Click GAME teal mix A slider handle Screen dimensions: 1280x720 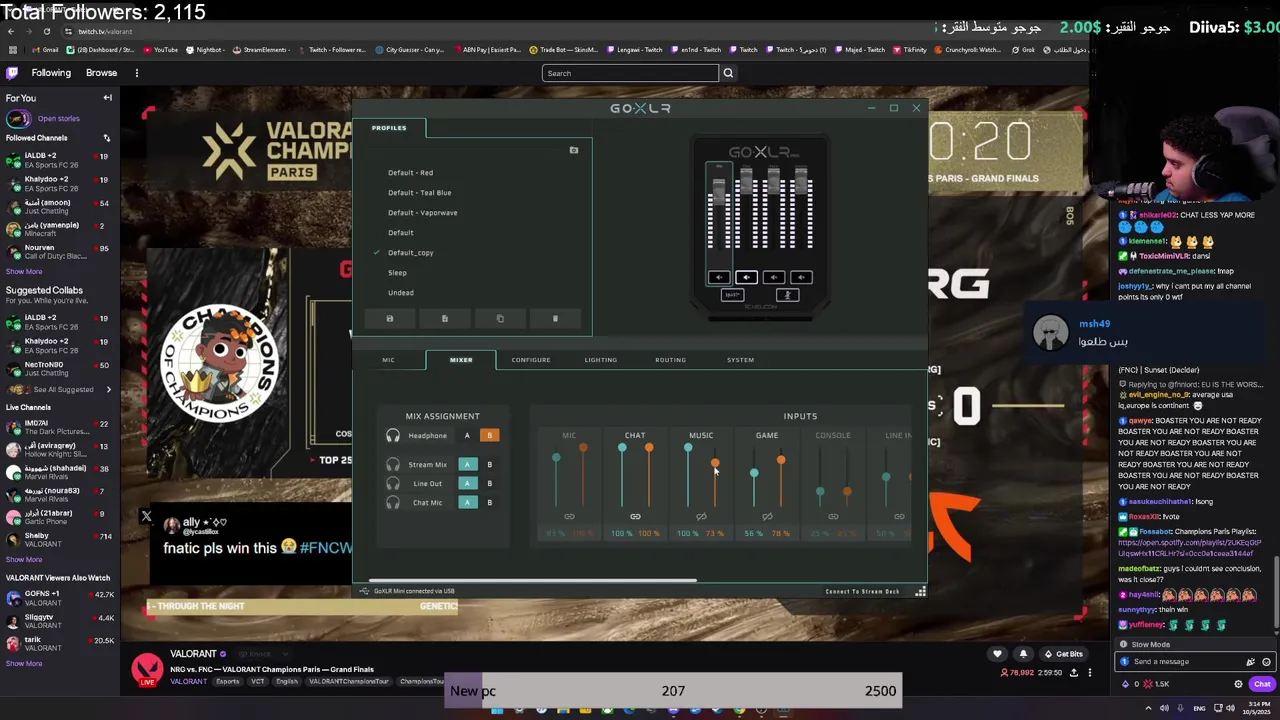point(754,473)
